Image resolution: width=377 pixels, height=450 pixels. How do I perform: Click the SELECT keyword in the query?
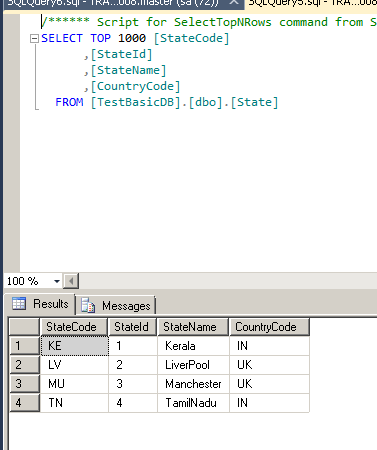(62, 38)
